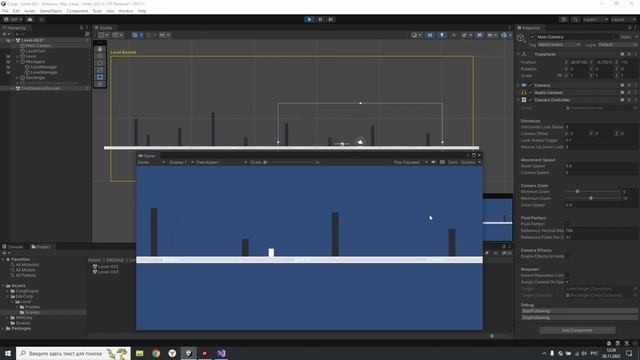Toggle scene lighting bulb icon

click(442, 35)
